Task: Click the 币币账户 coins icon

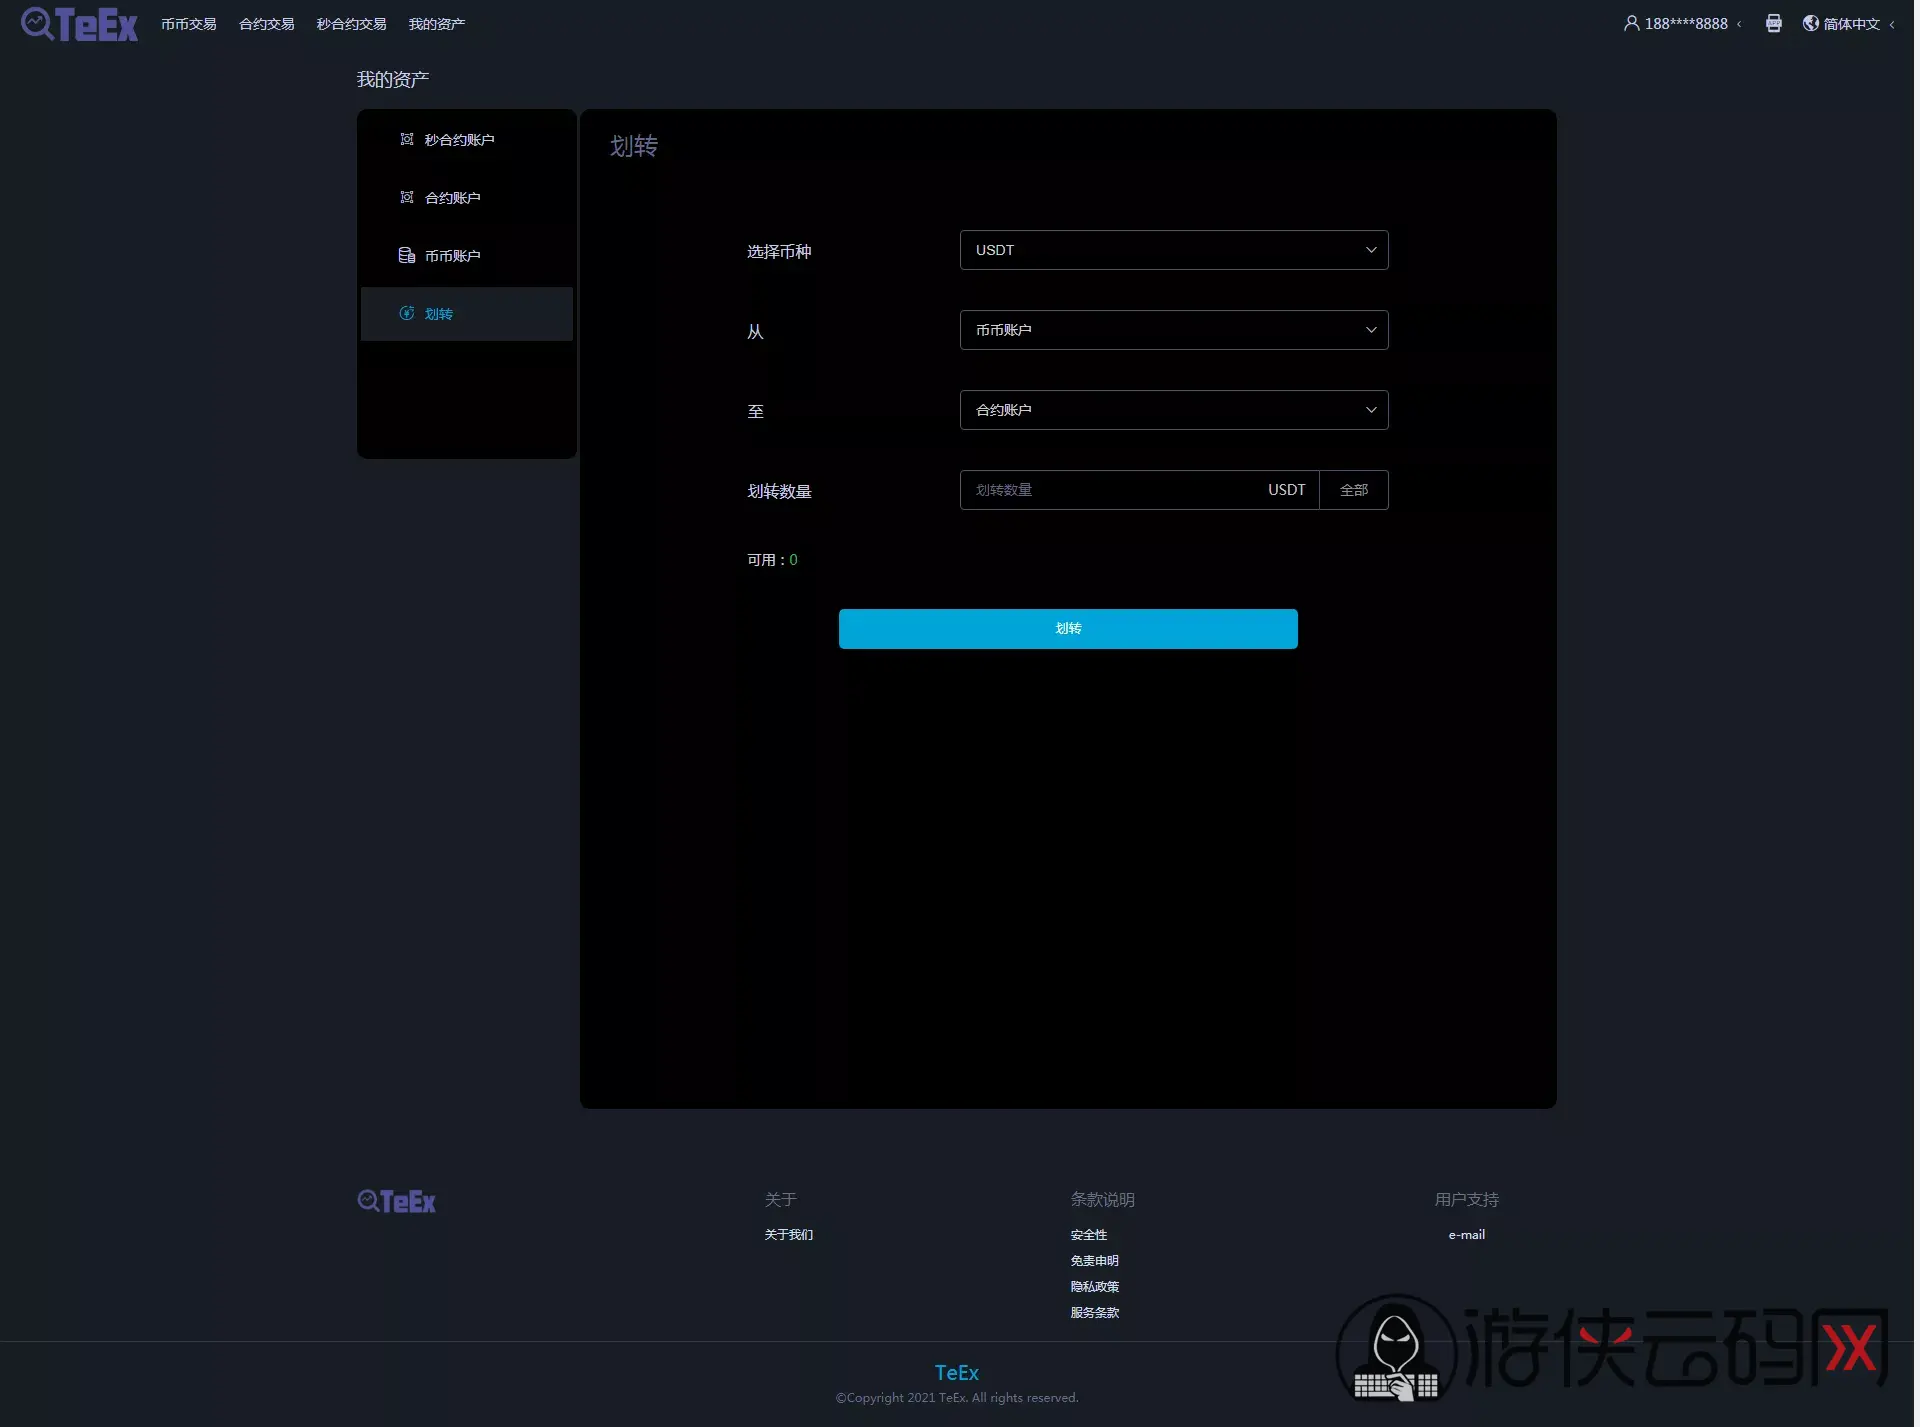Action: (408, 255)
